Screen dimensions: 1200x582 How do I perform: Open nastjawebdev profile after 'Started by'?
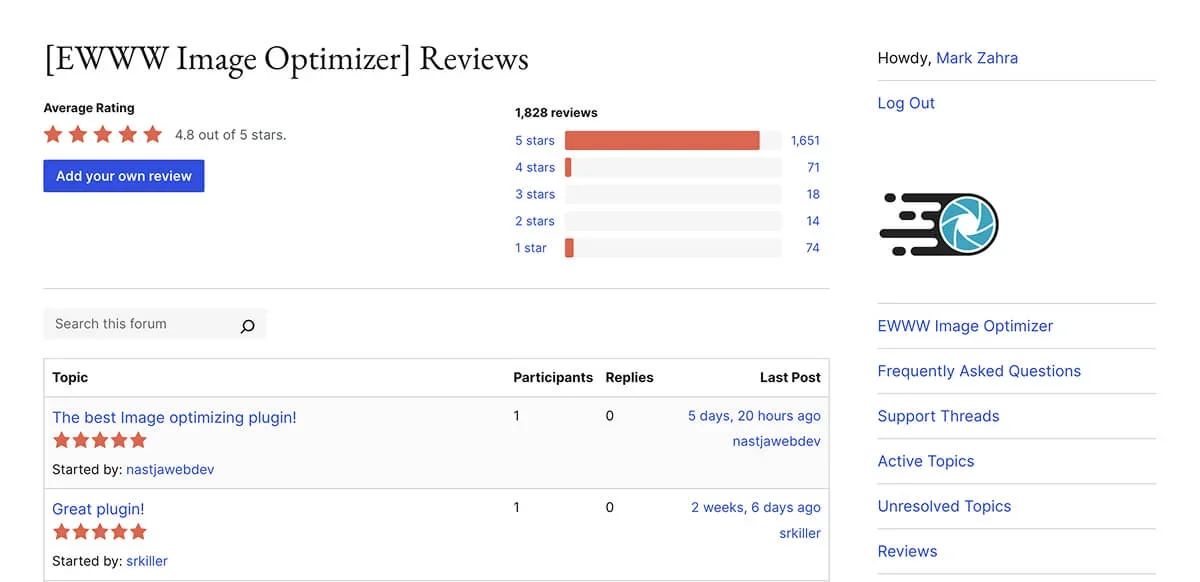click(x=170, y=469)
